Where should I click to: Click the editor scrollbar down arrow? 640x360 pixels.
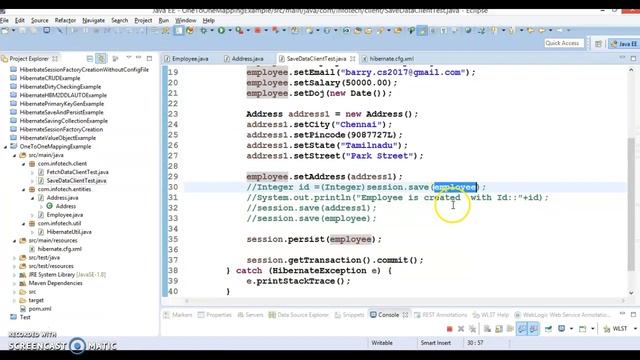631,293
